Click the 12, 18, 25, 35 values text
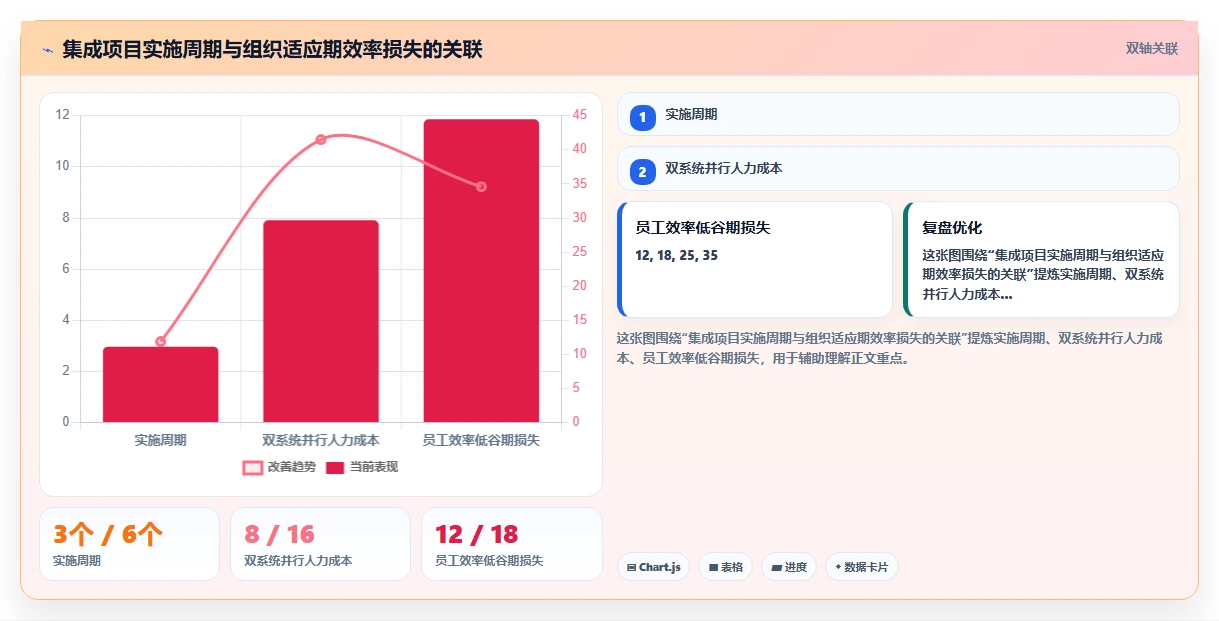 (x=676, y=256)
